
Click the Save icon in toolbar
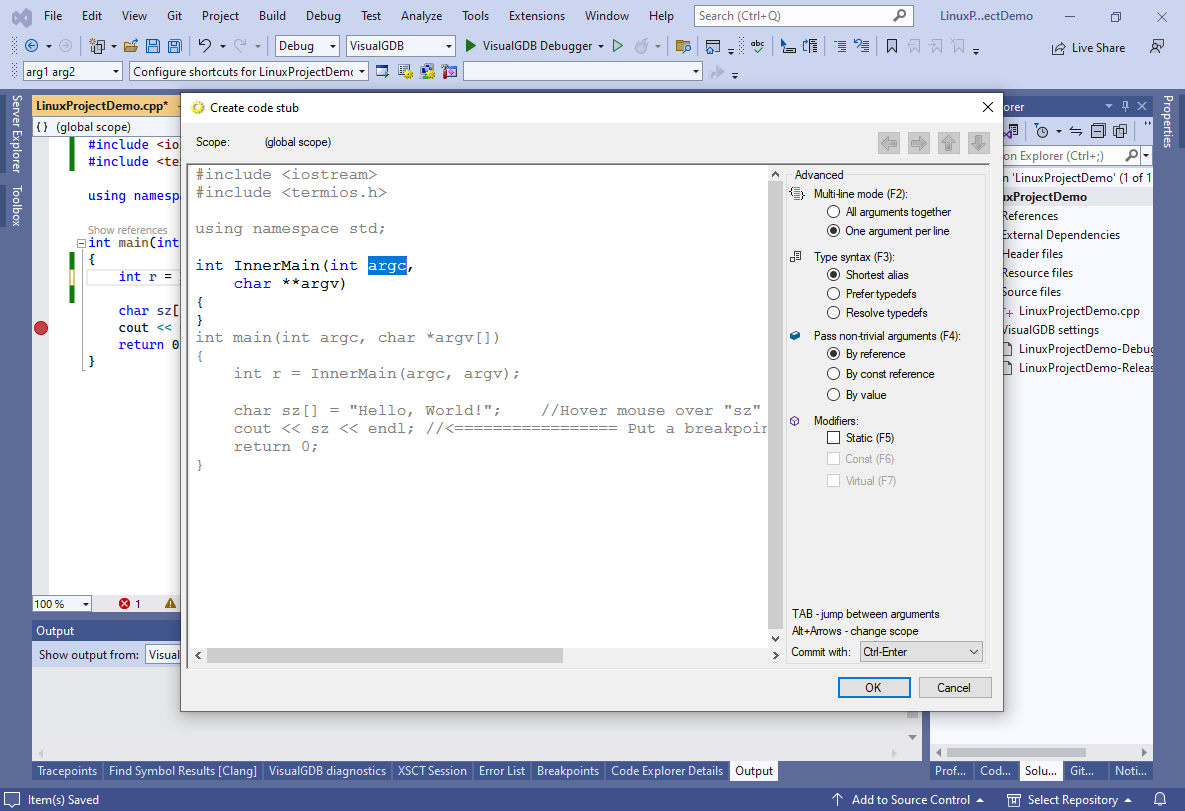tap(153, 46)
